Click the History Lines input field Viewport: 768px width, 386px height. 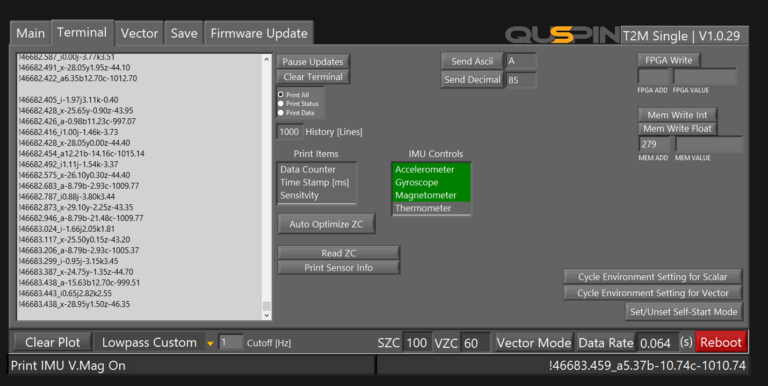pos(289,132)
